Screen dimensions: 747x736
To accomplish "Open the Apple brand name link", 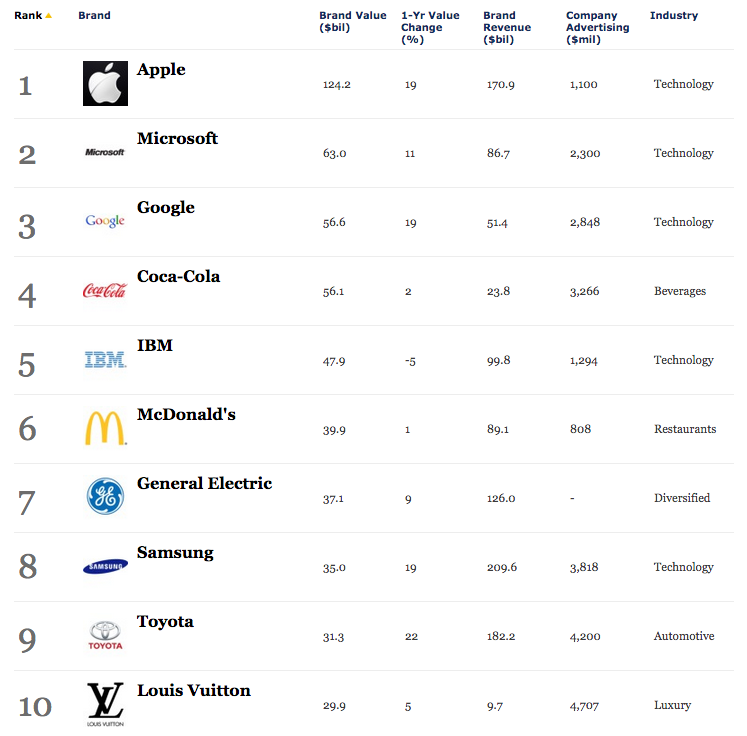I will (161, 70).
